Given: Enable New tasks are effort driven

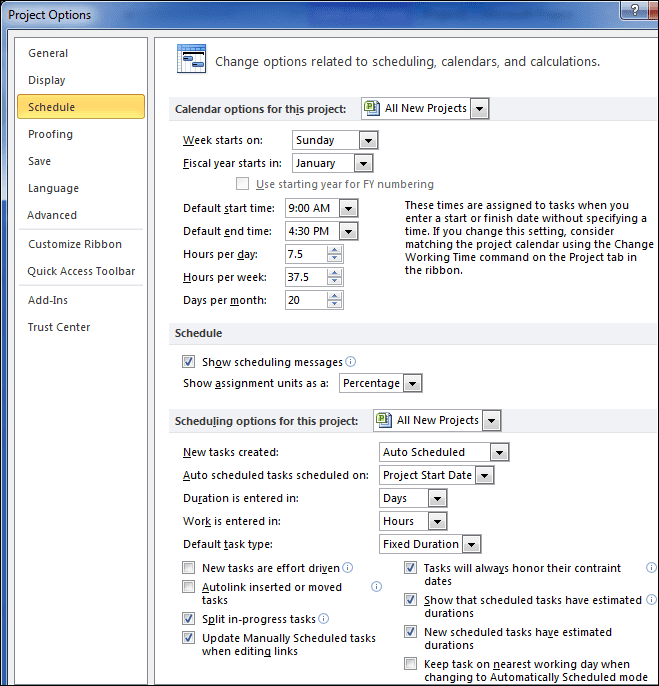Looking at the screenshot, I should click(x=189, y=568).
